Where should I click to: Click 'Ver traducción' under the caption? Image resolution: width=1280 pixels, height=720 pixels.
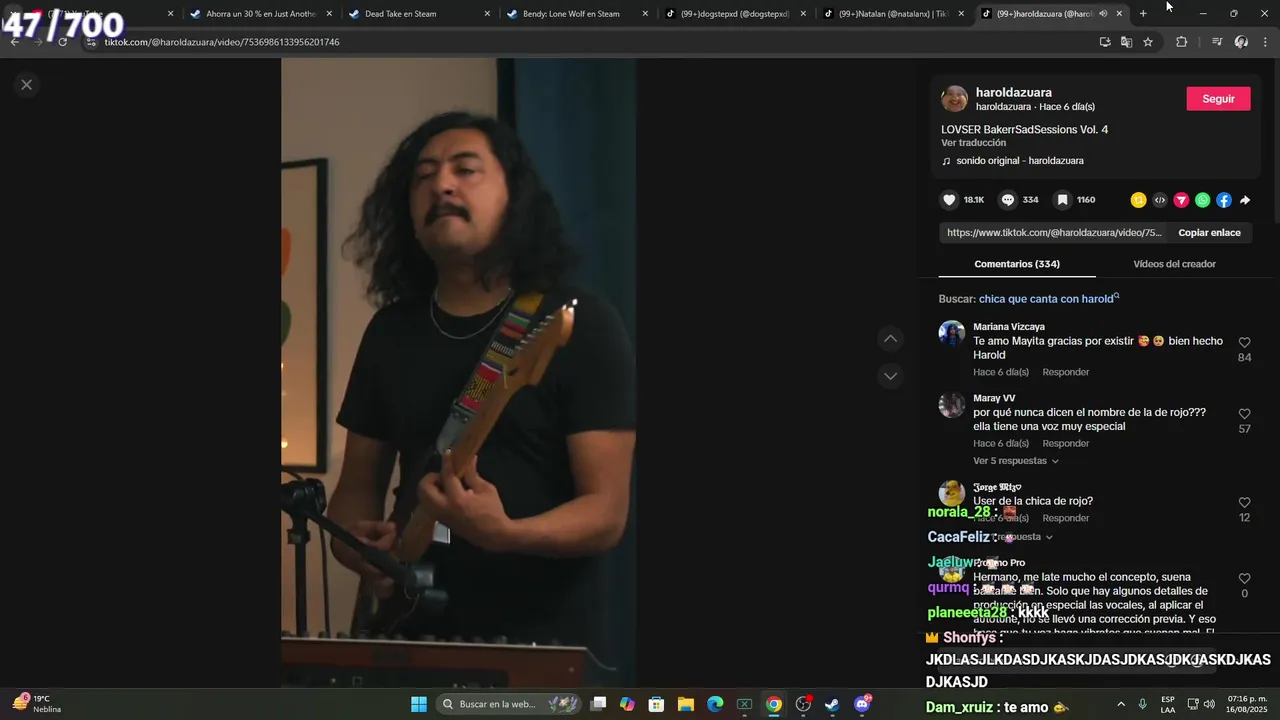point(973,143)
